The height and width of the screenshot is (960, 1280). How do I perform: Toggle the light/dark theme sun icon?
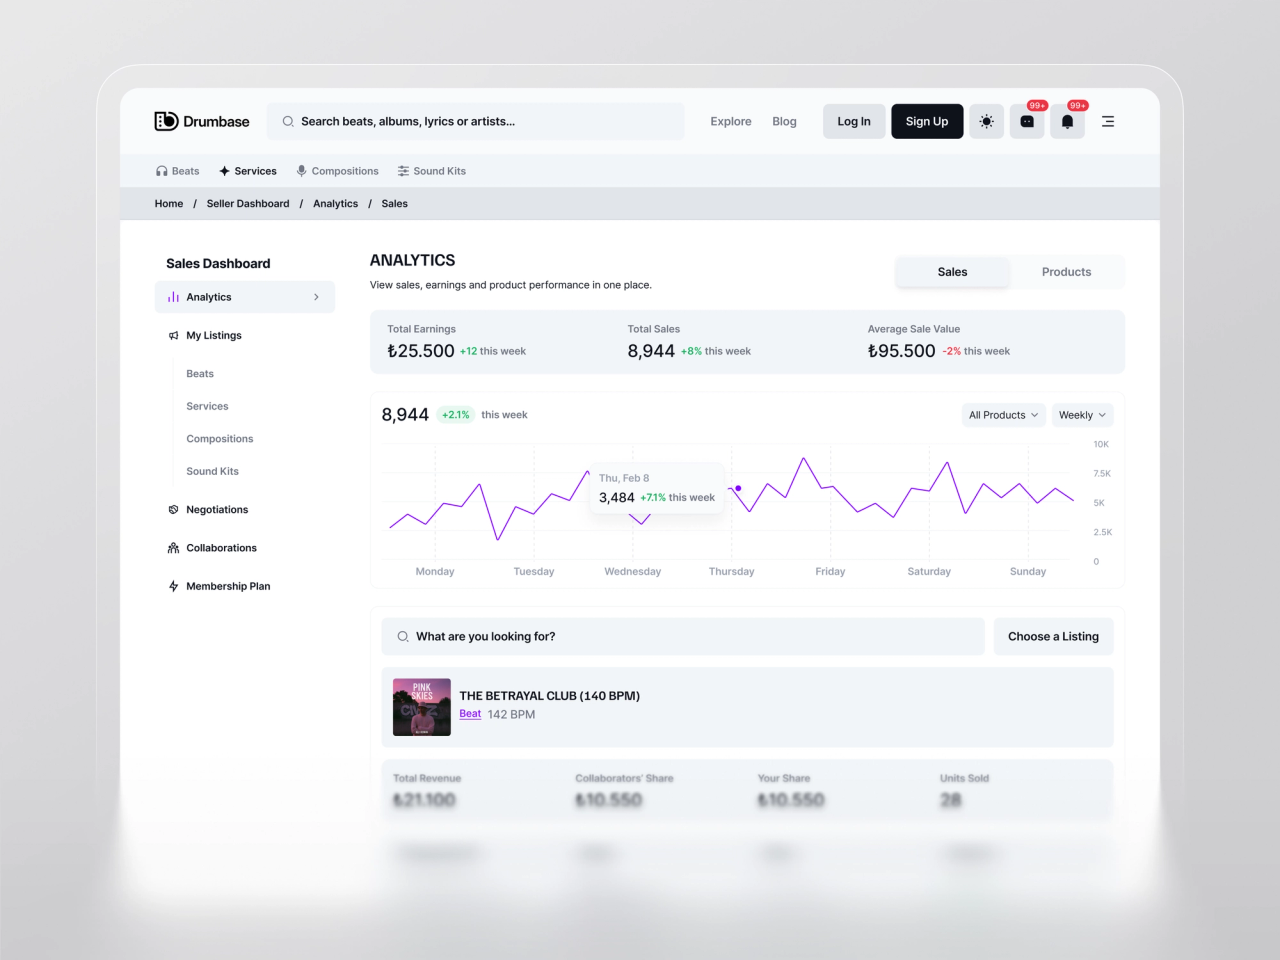click(x=986, y=121)
